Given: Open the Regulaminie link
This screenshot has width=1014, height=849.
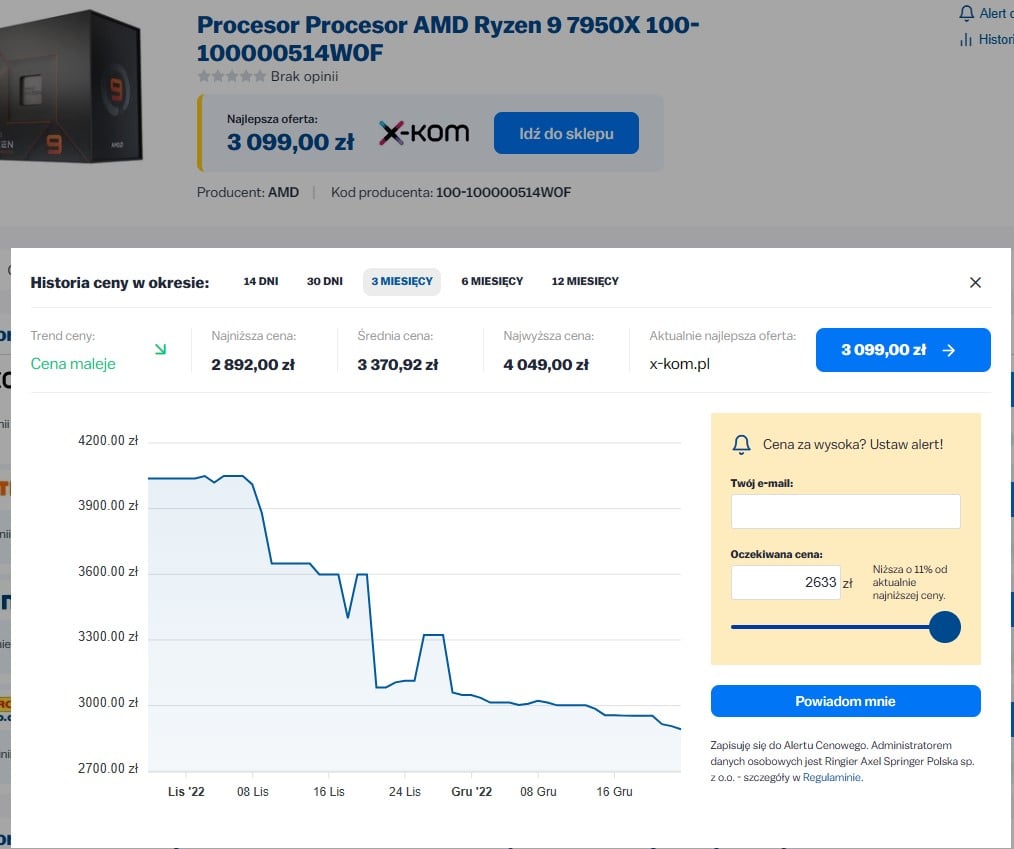Looking at the screenshot, I should point(832,777).
